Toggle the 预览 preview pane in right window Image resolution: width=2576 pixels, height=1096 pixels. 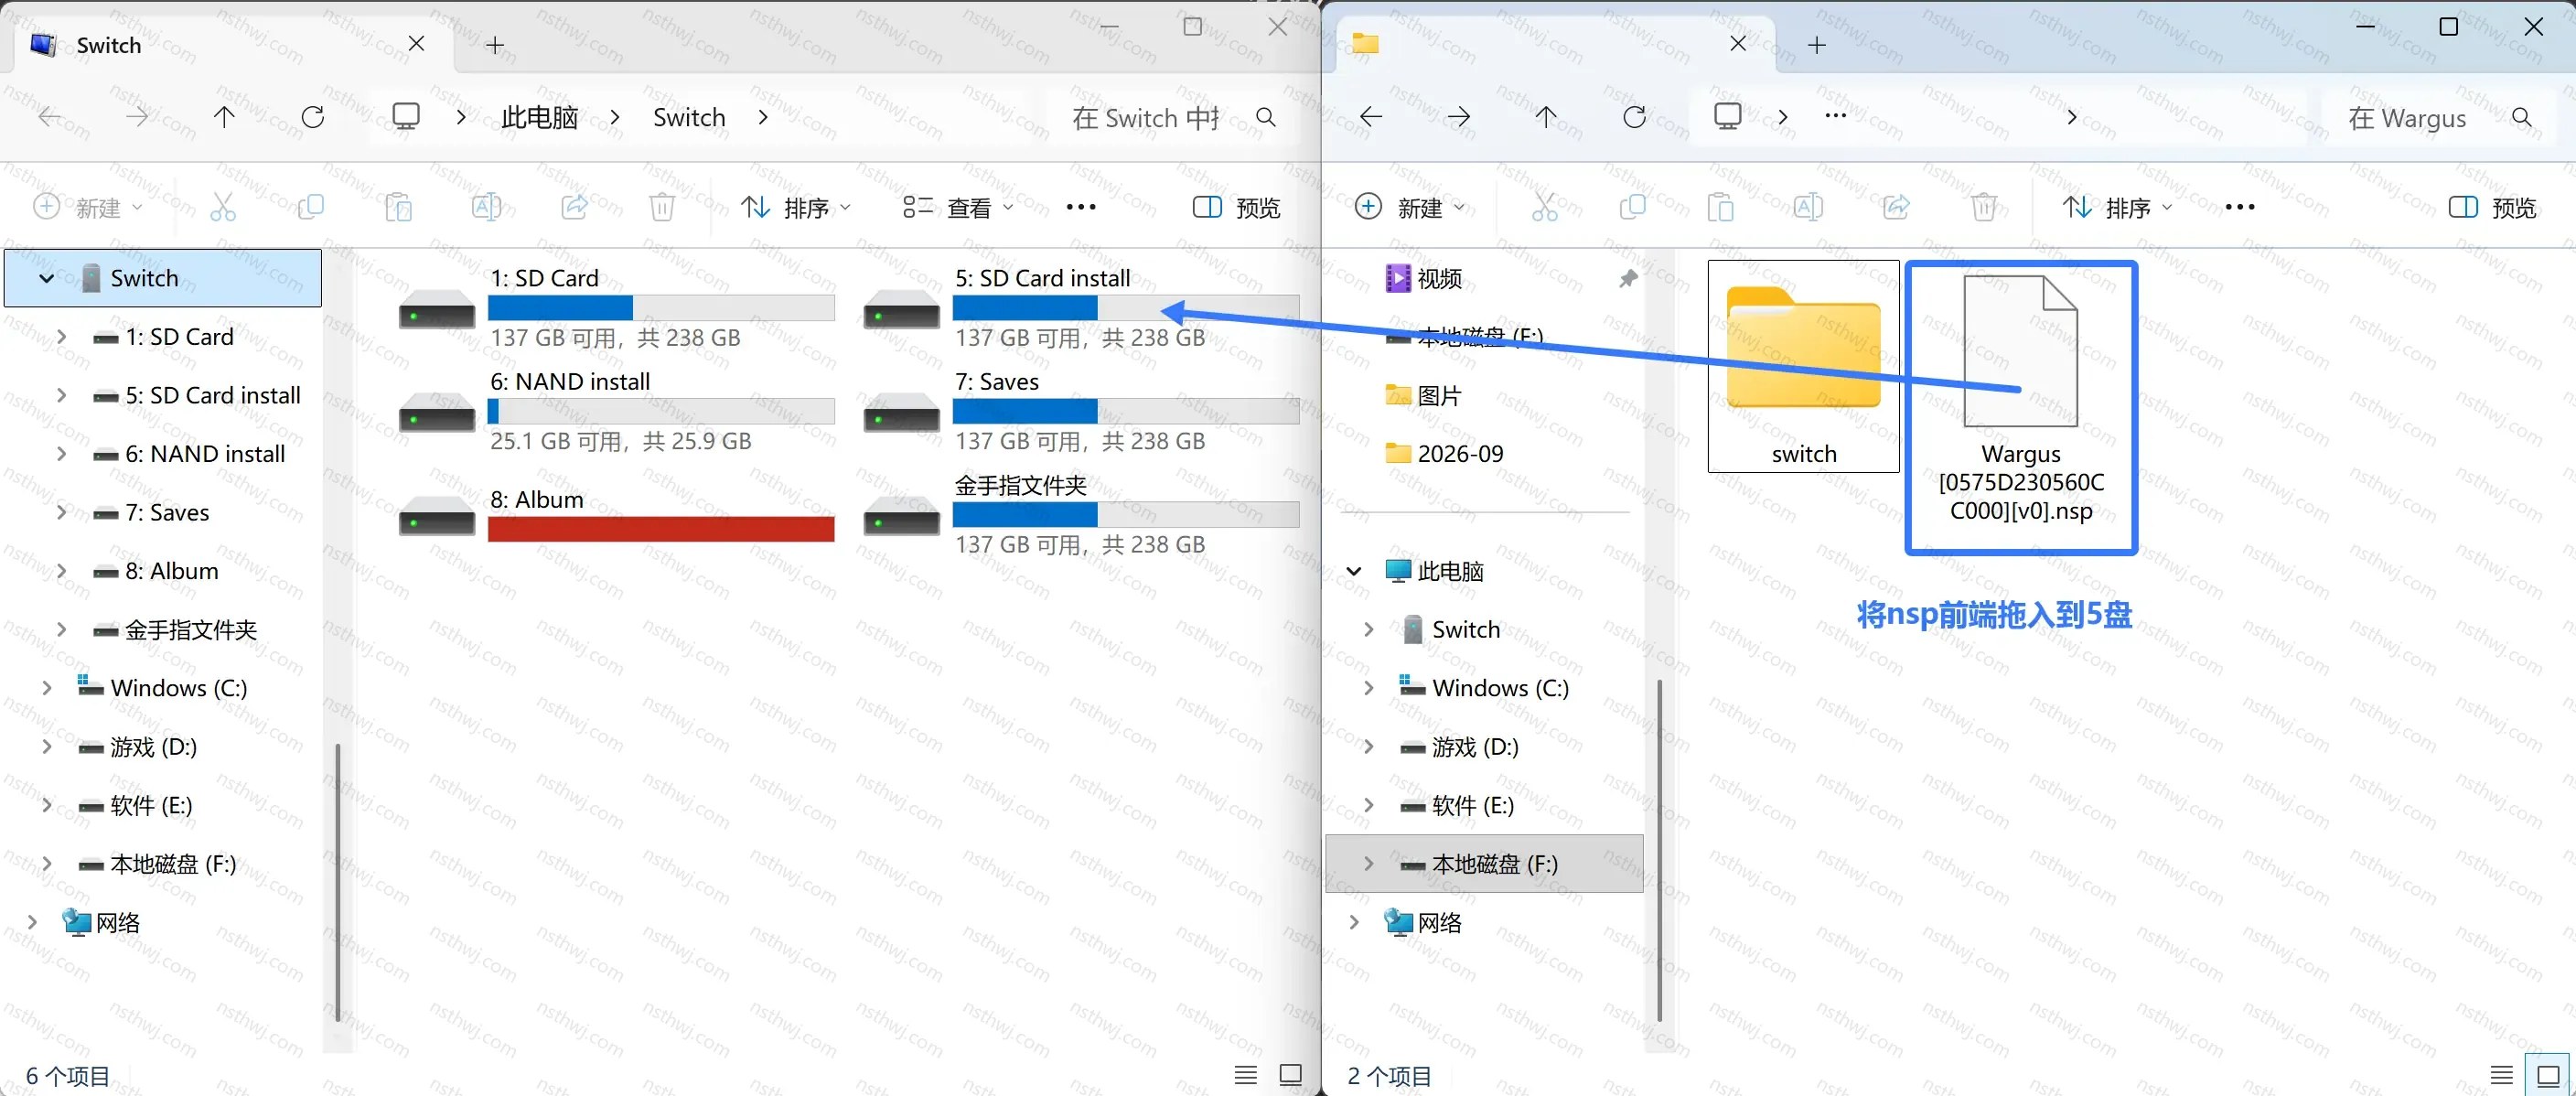pos(2492,208)
